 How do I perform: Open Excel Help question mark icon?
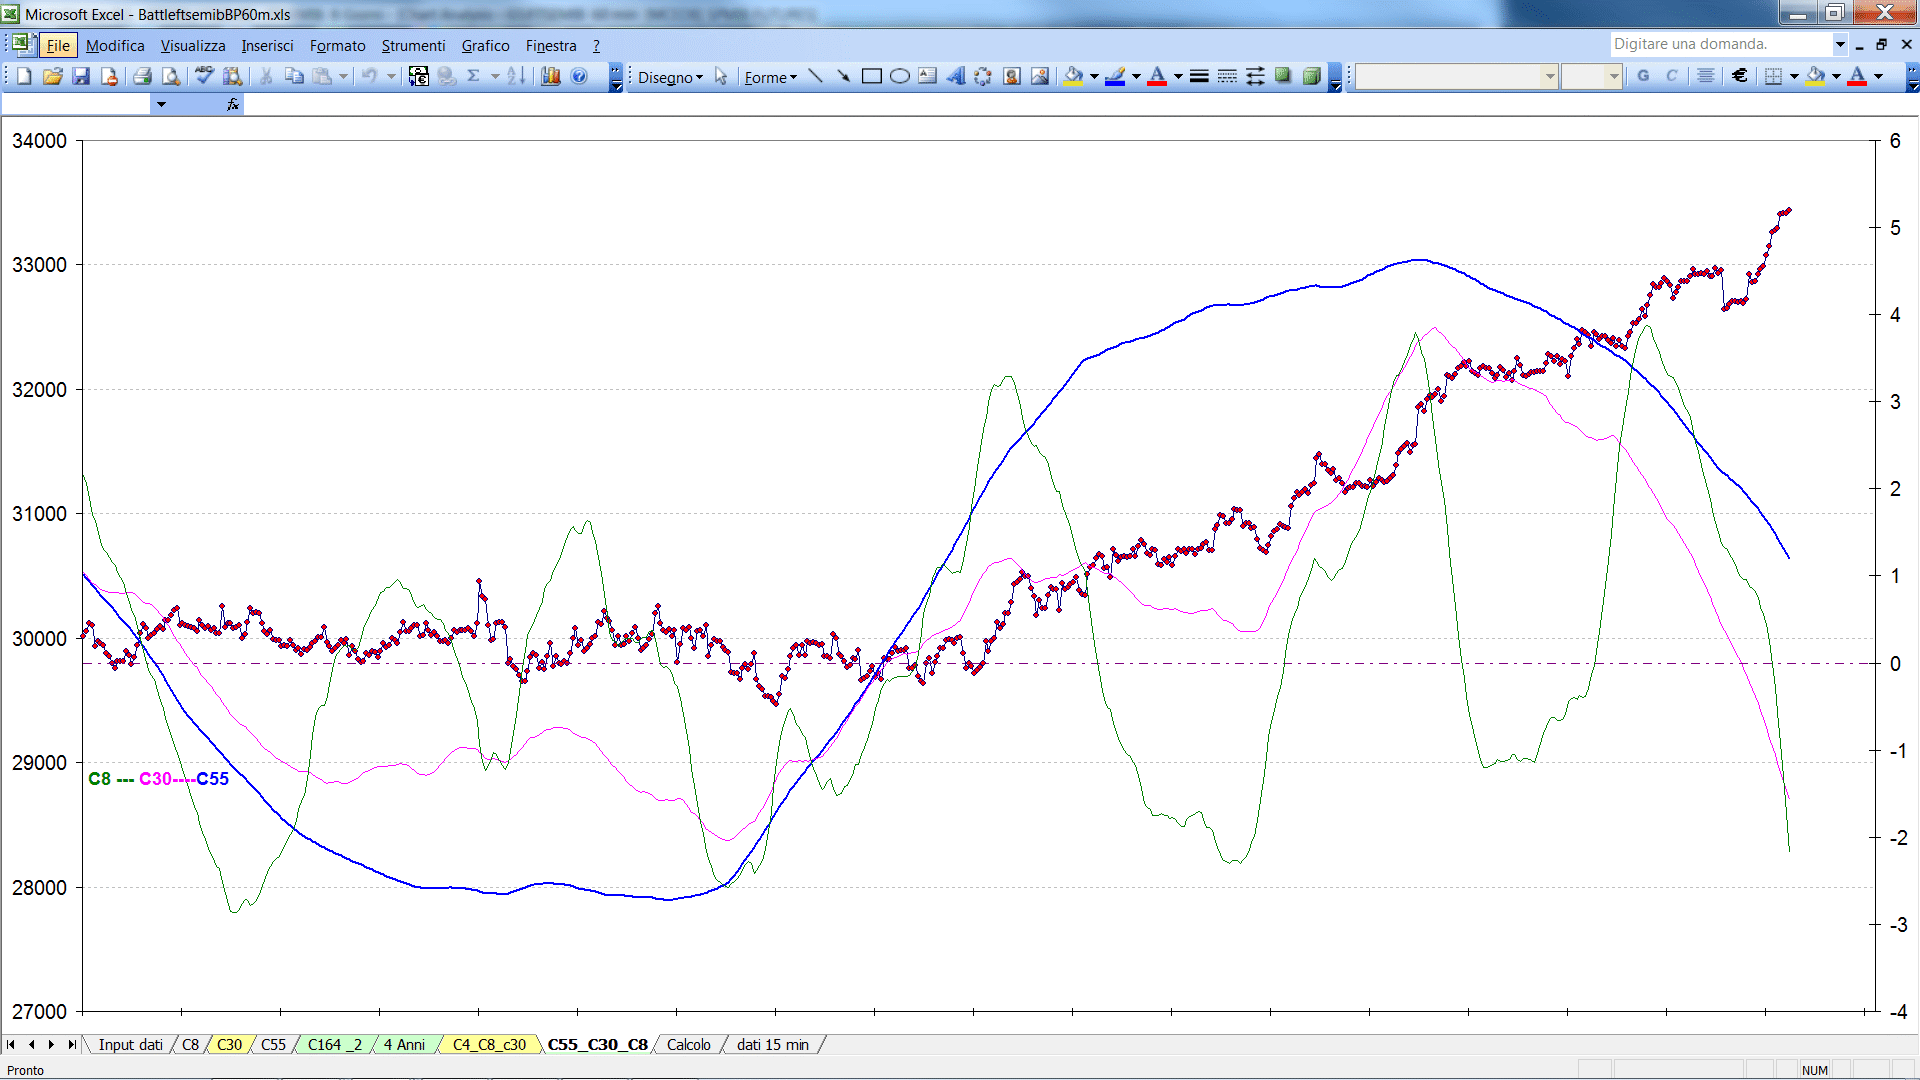579,76
